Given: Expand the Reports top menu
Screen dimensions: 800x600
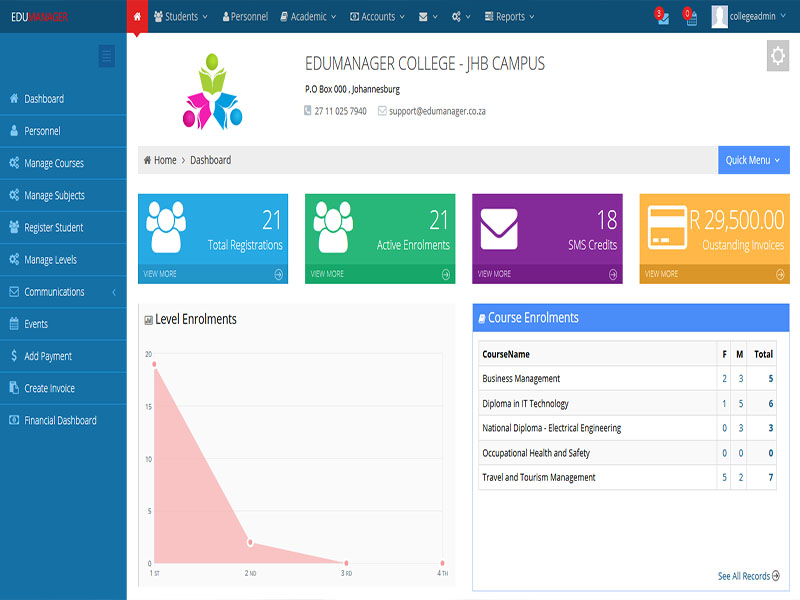Looking at the screenshot, I should (x=509, y=16).
